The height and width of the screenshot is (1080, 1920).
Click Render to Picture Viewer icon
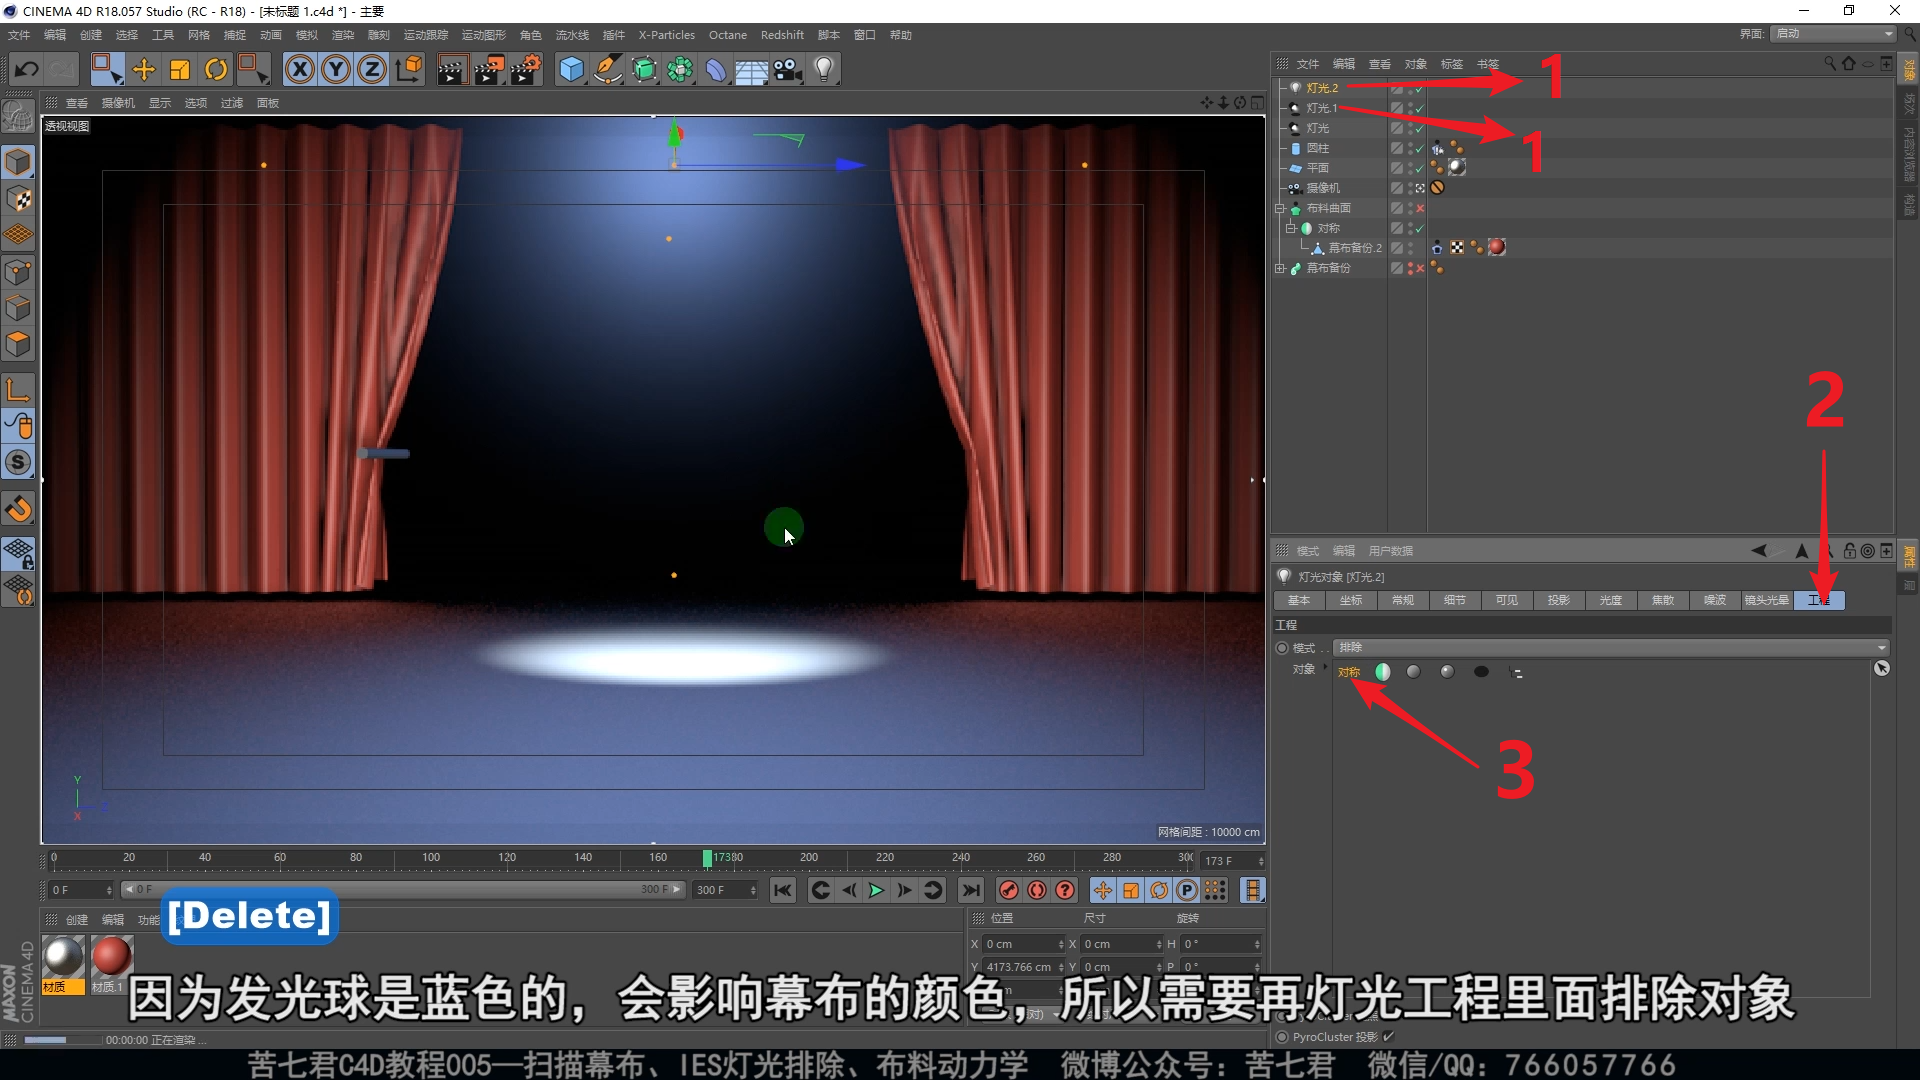coord(489,69)
